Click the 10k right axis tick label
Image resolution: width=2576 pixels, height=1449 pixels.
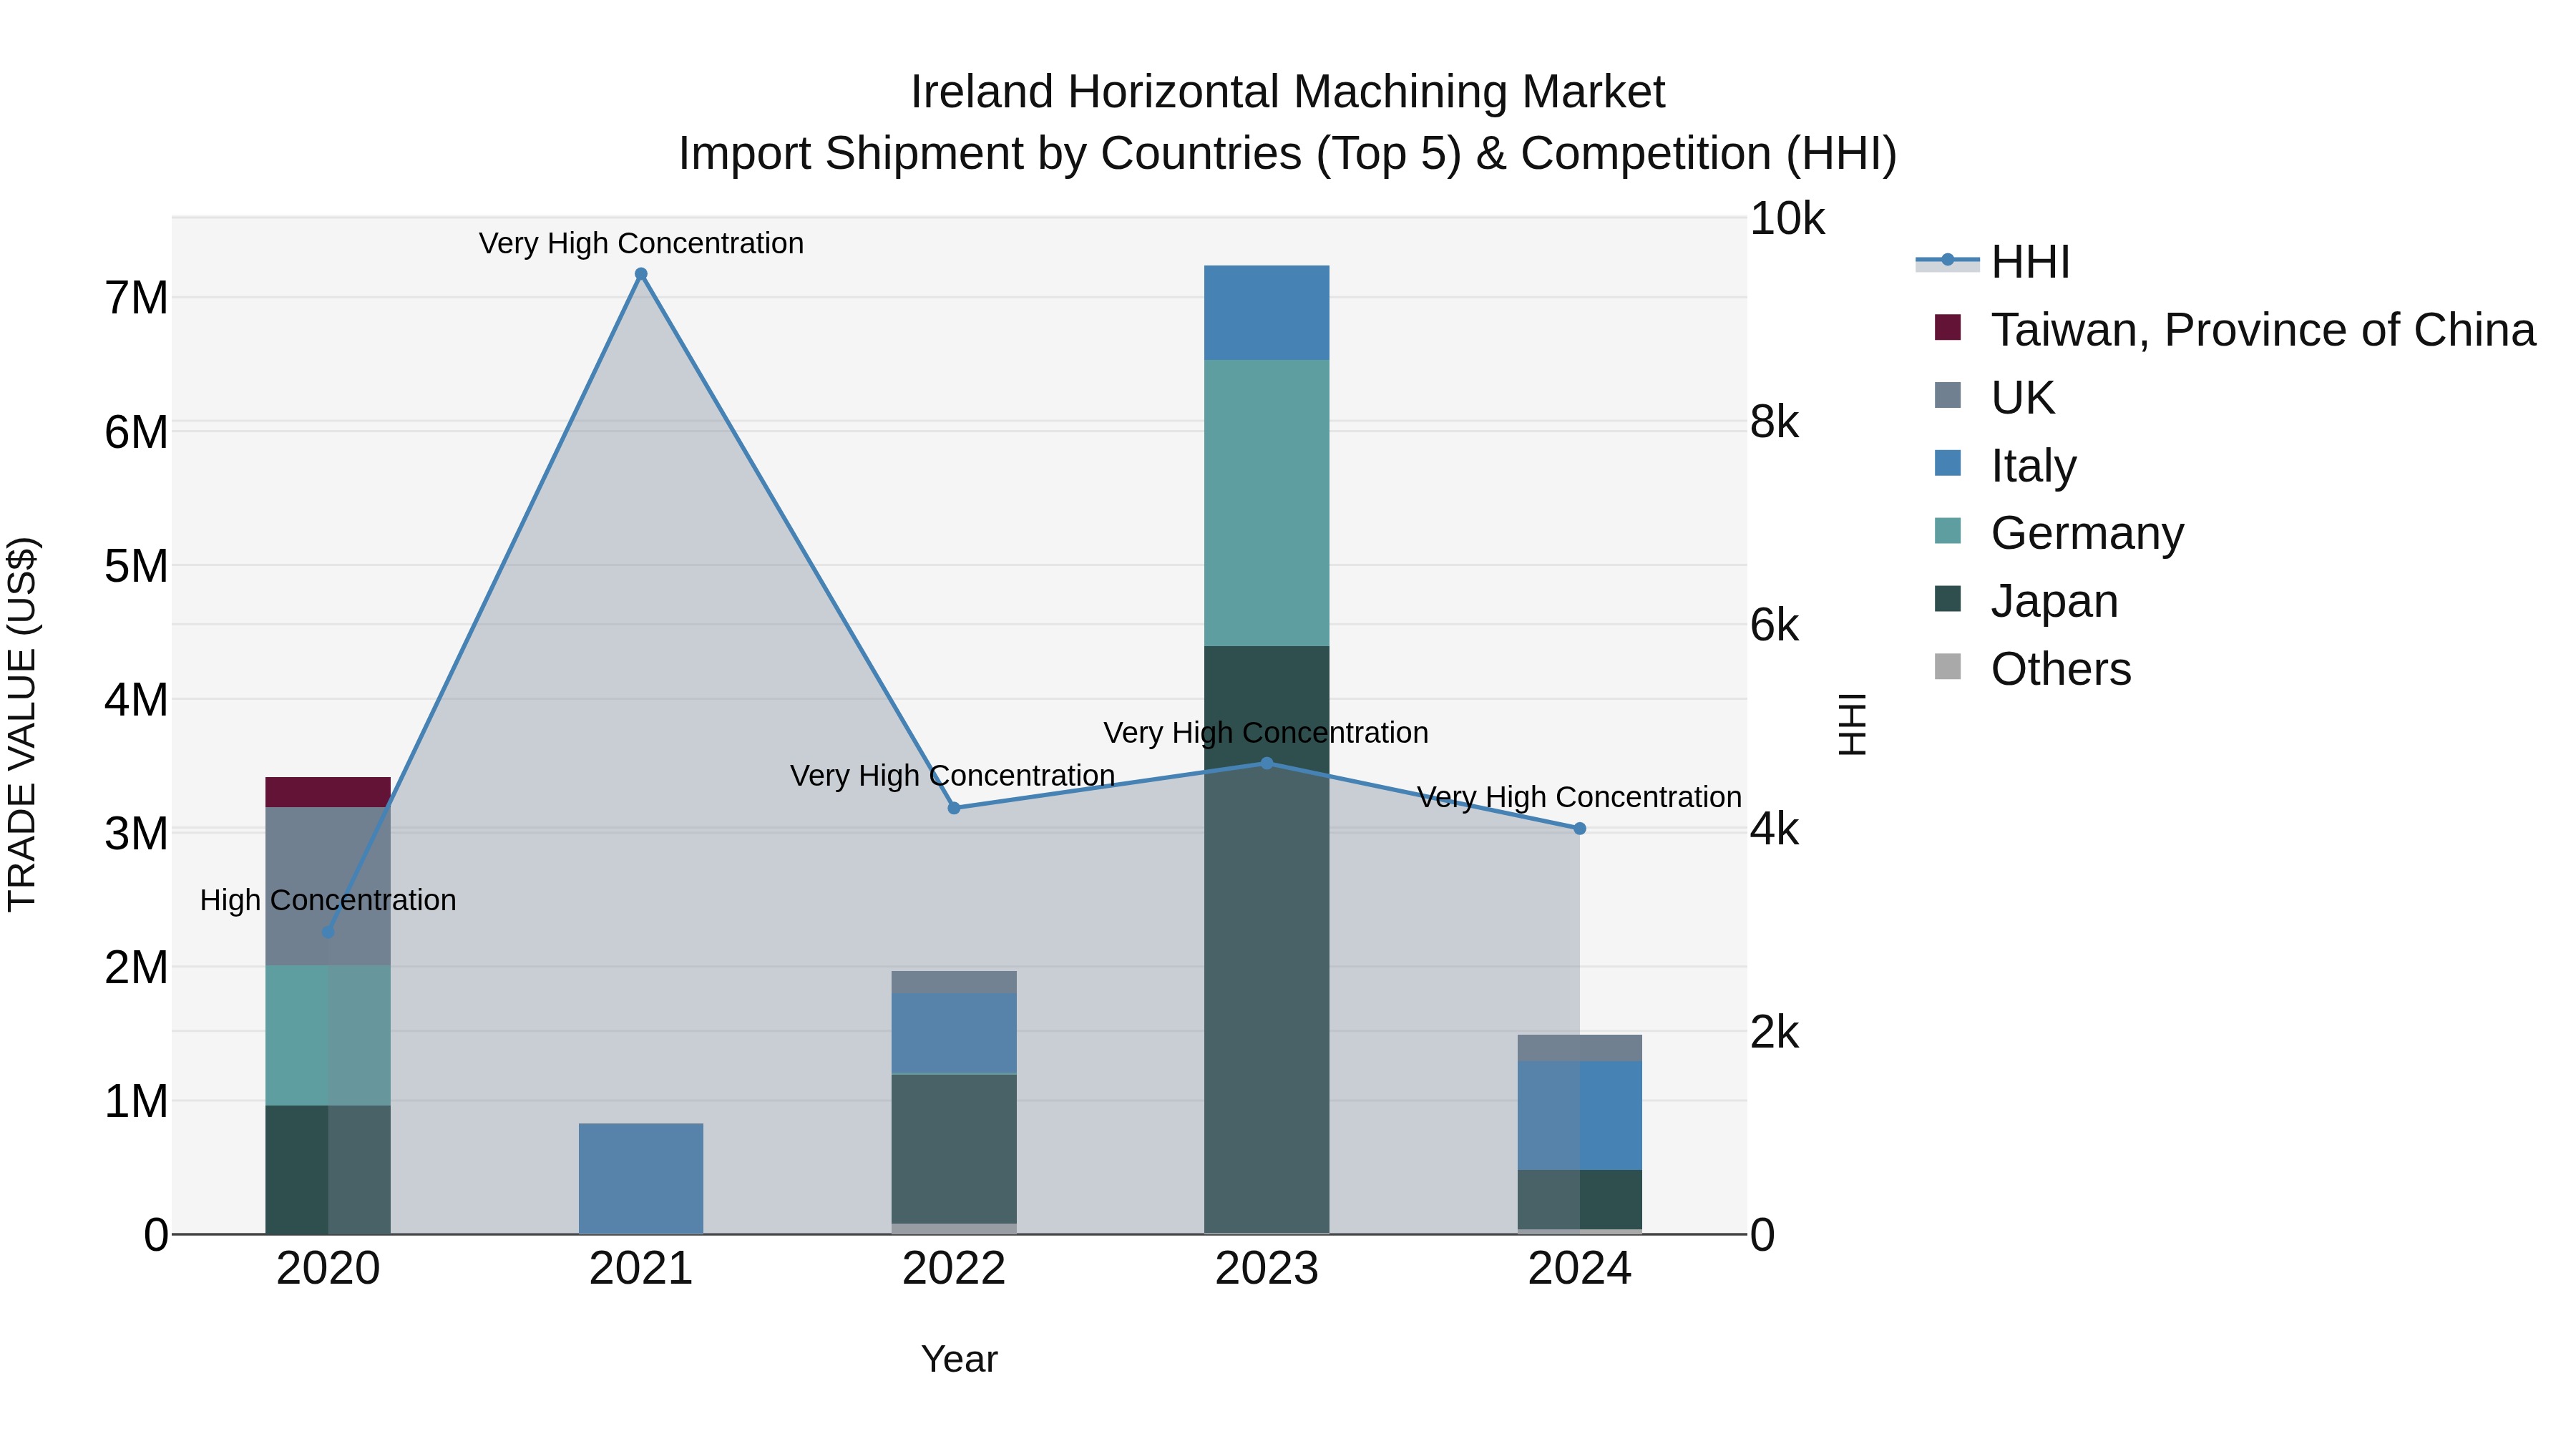(1787, 218)
